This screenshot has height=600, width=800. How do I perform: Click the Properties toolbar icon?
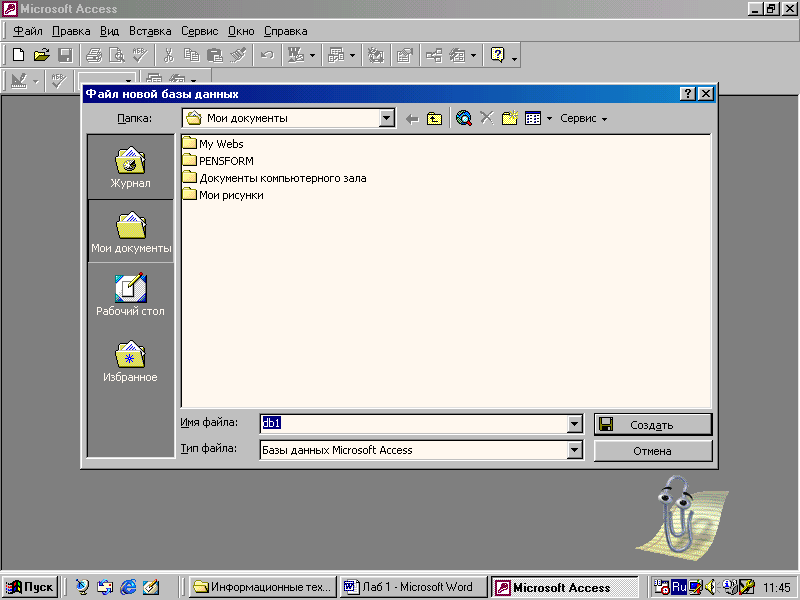405,55
